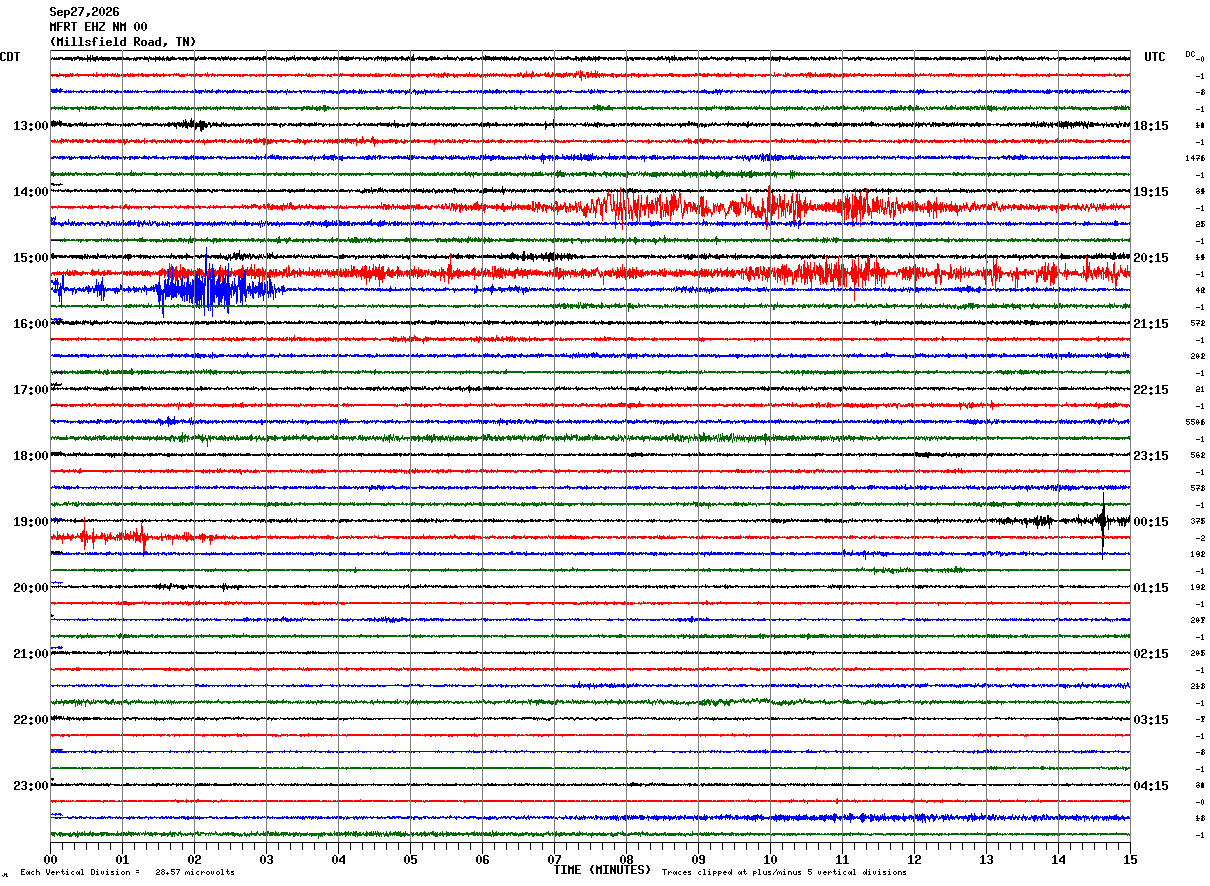Click the 15:00 CDT time label
Viewport: 1210px width, 886px height.
[x=30, y=258]
